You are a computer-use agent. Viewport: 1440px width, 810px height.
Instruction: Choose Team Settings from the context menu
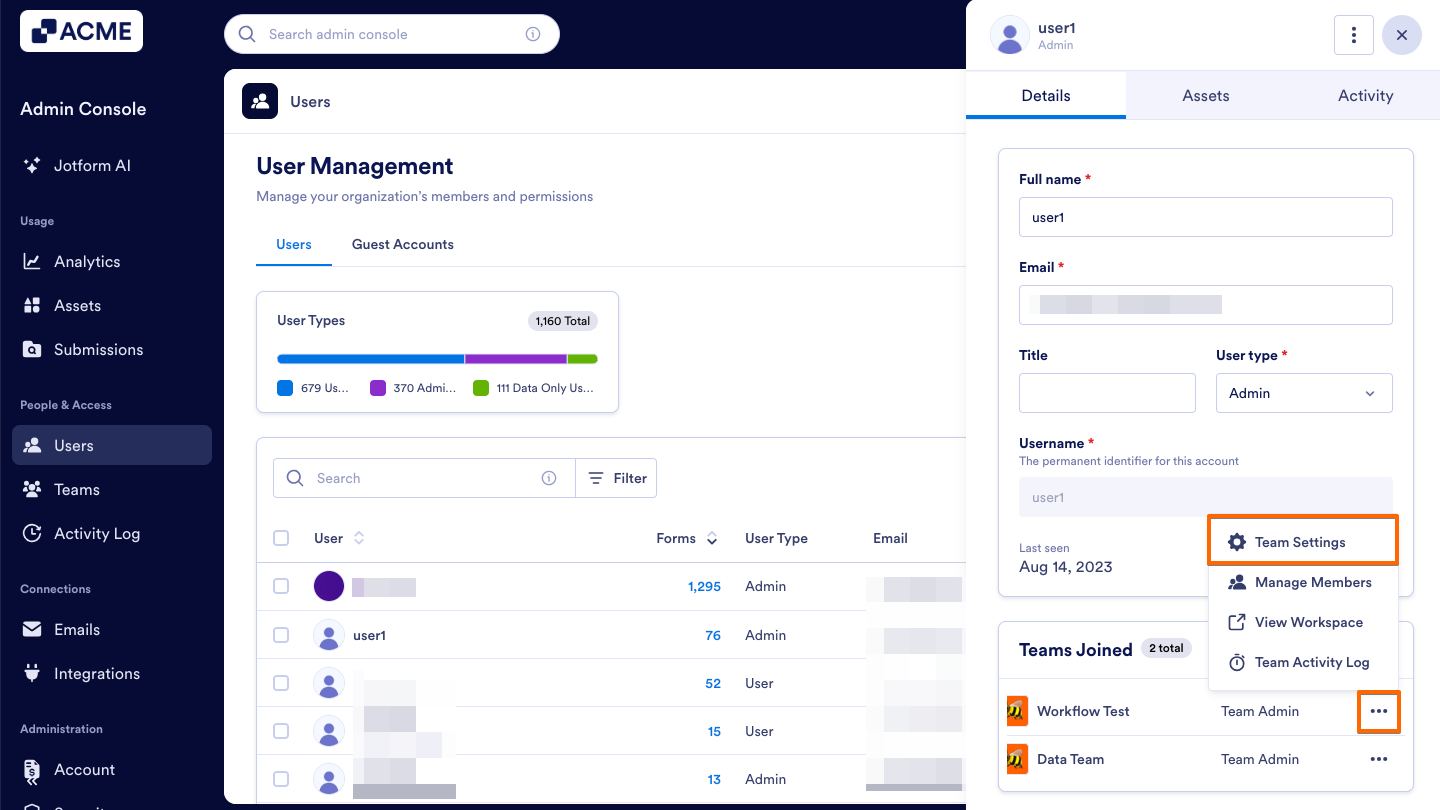click(1303, 541)
